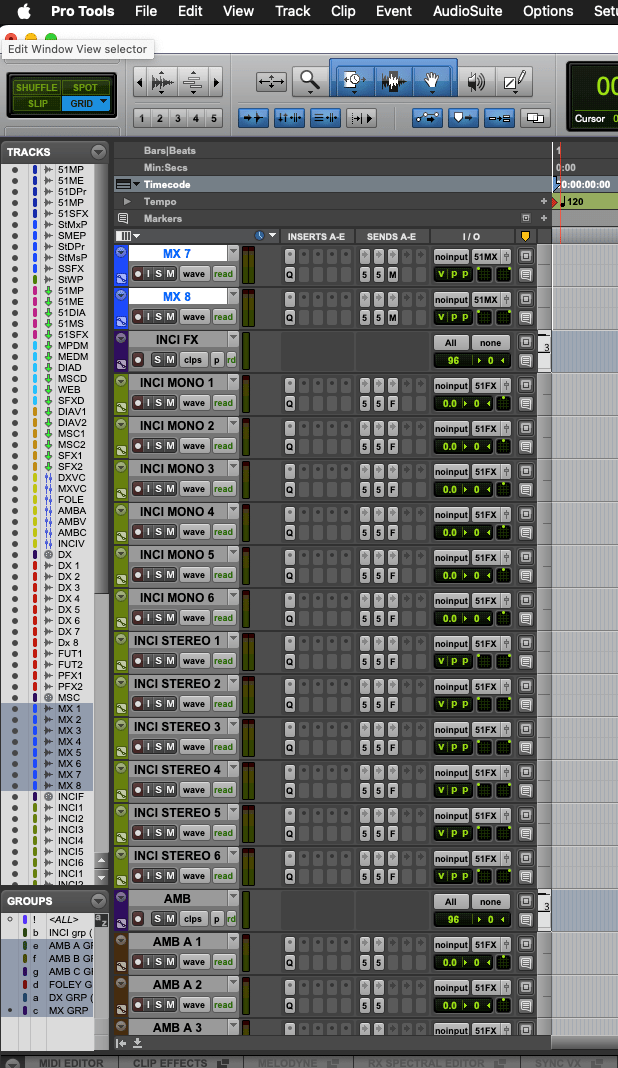This screenshot has height=1068, width=618.
Task: Click the MIDI zoom icon
Action: coord(194,83)
